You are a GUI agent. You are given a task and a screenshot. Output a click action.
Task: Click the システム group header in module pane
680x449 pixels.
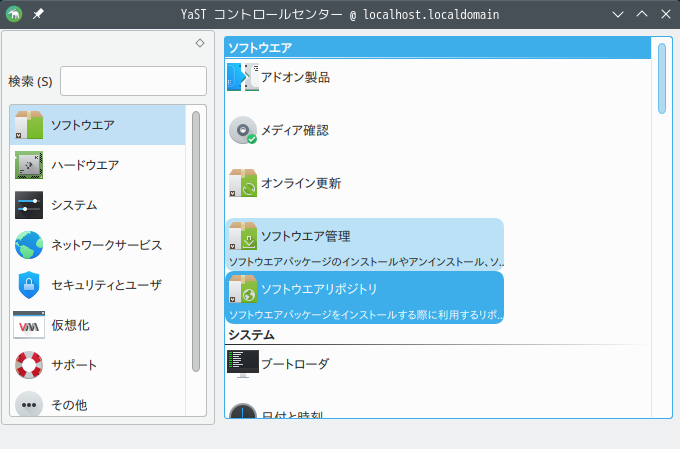pyautogui.click(x=438, y=335)
